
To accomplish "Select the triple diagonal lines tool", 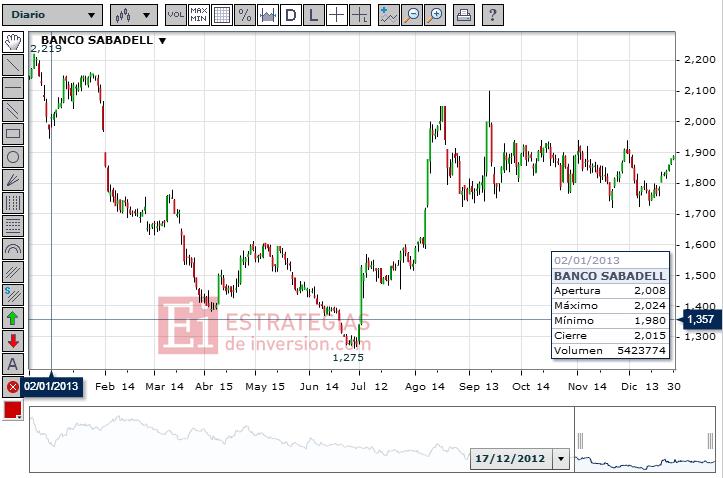I will point(13,272).
